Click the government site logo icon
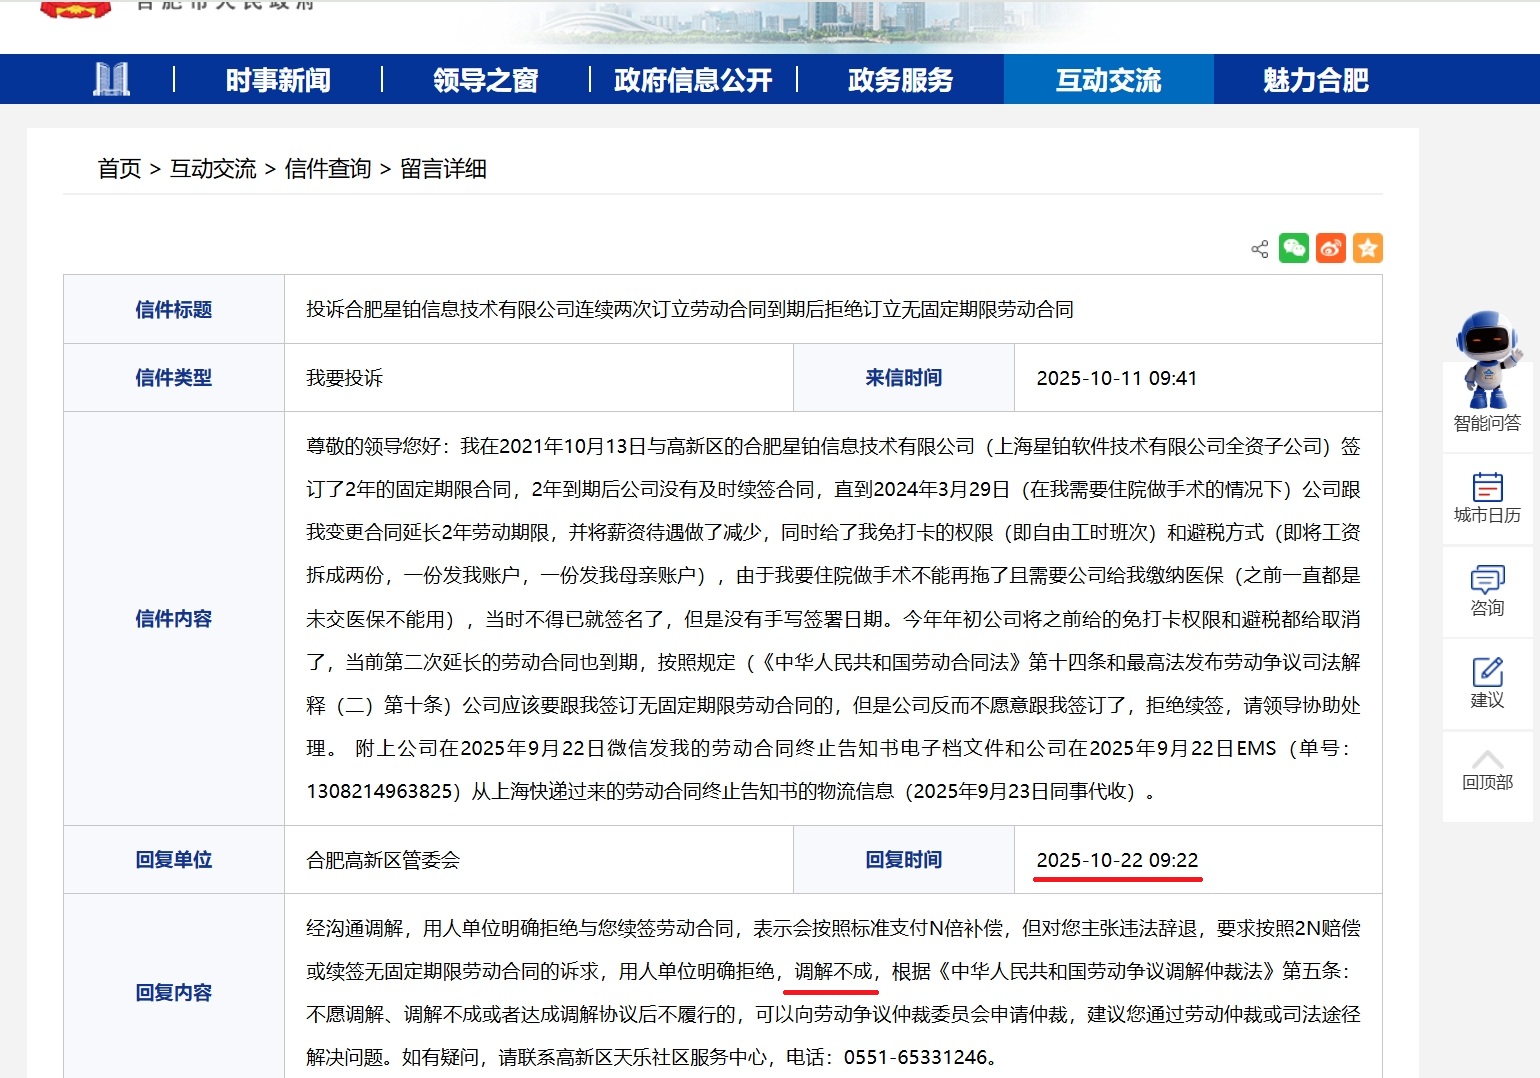The width and height of the screenshot is (1540, 1078). click(x=113, y=79)
